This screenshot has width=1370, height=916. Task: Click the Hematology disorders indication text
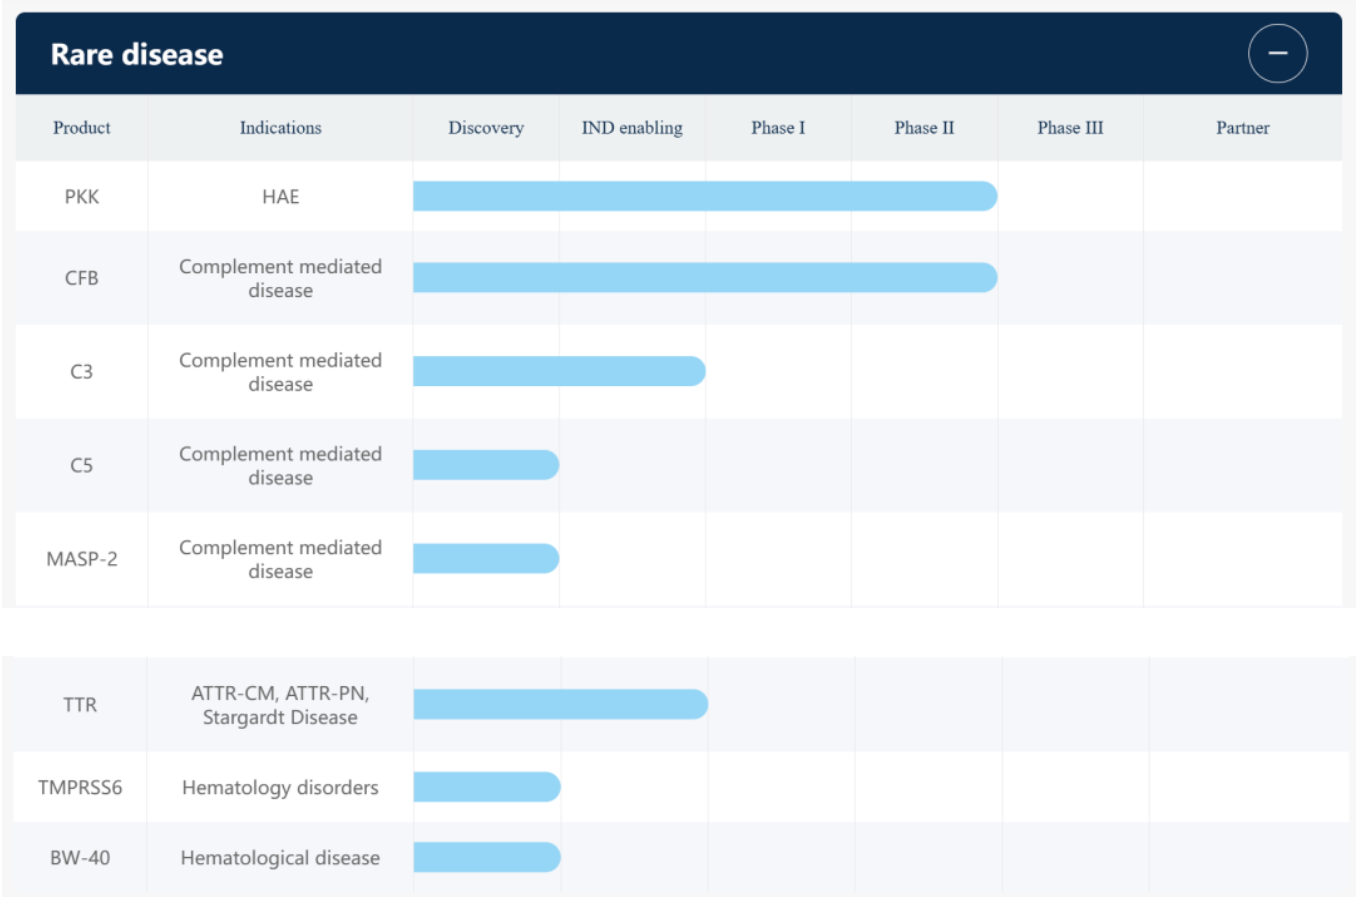pyautogui.click(x=280, y=788)
